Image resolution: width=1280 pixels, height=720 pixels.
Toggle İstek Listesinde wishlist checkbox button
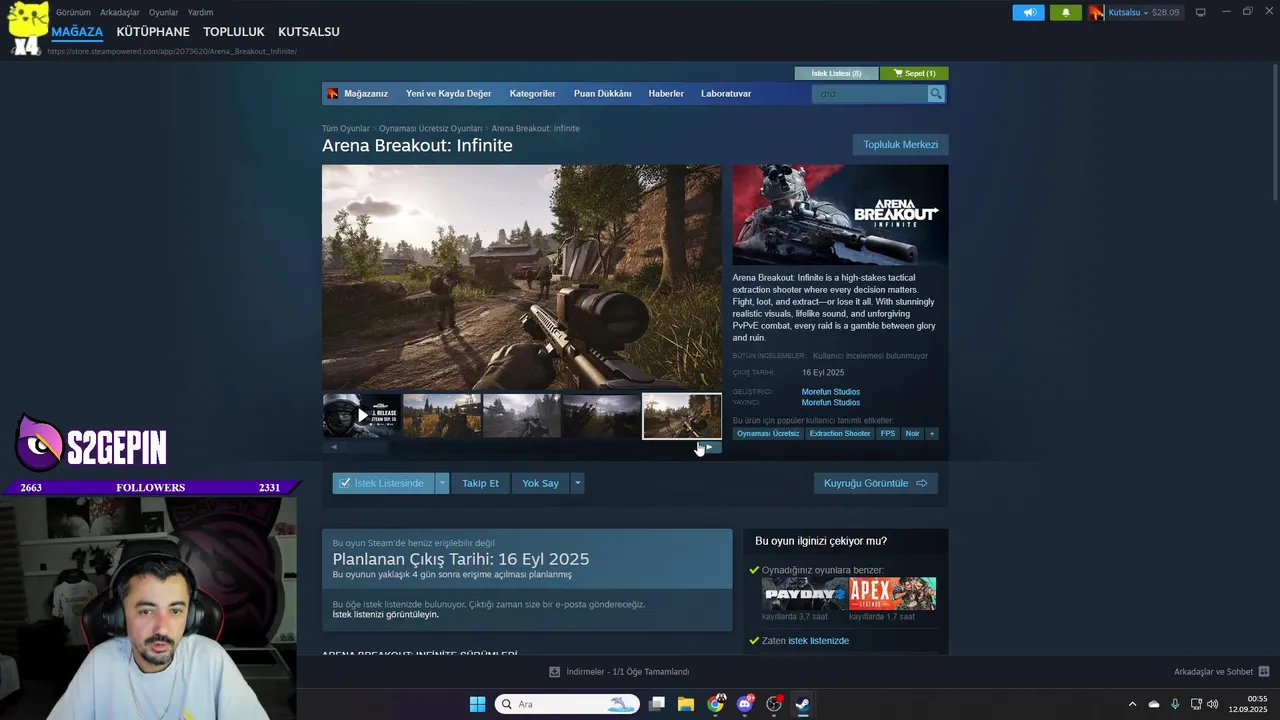(383, 483)
